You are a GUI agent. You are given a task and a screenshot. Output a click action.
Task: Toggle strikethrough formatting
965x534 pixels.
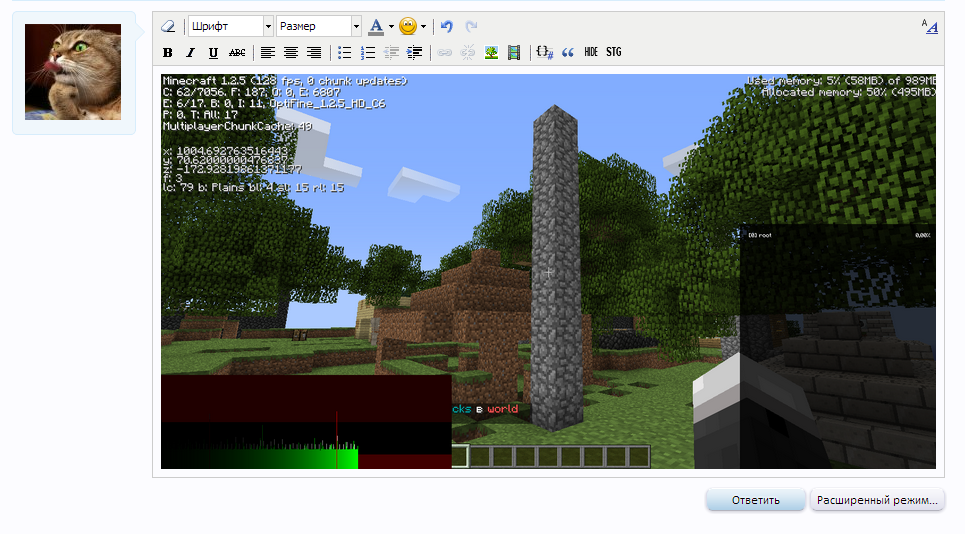click(237, 53)
